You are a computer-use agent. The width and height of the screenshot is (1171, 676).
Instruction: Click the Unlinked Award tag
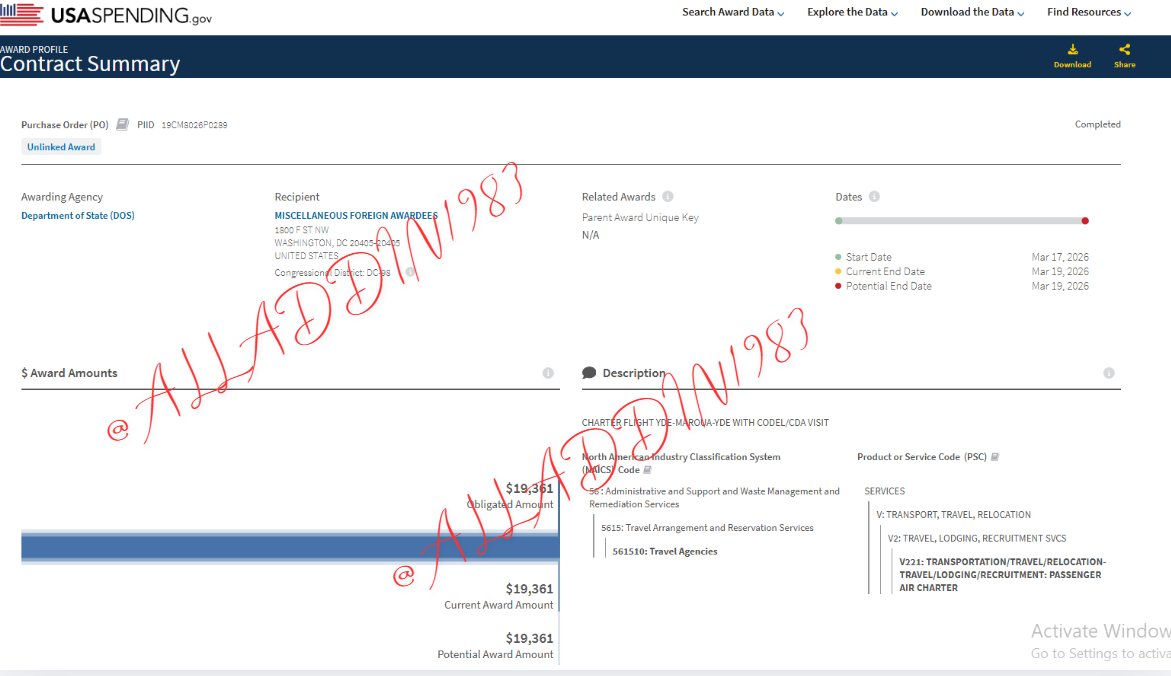[x=61, y=147]
